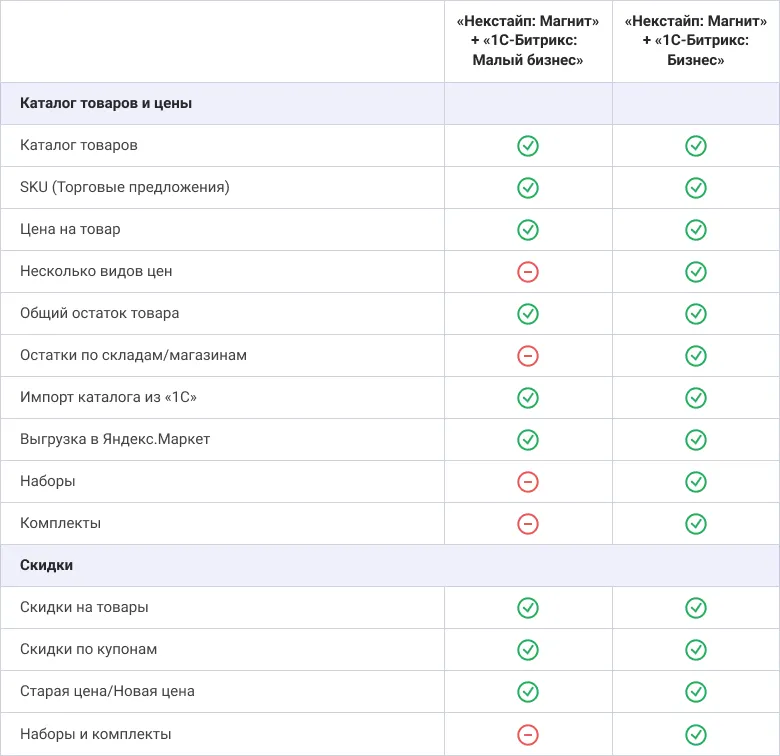The image size is (780, 756).
Task: Click green check for Общий остаток товара, Малый бизнес
Action: click(x=528, y=314)
